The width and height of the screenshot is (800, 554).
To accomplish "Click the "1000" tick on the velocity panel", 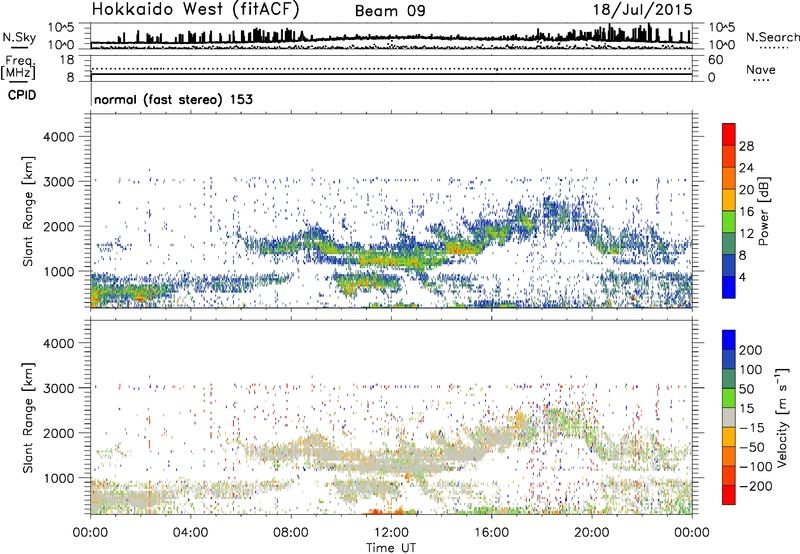I will [58, 478].
